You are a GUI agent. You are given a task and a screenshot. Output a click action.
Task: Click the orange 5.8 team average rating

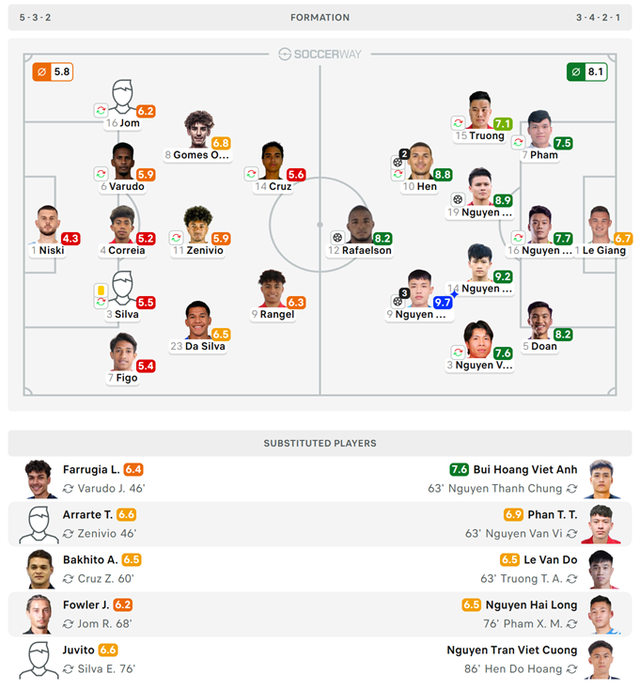(x=53, y=72)
